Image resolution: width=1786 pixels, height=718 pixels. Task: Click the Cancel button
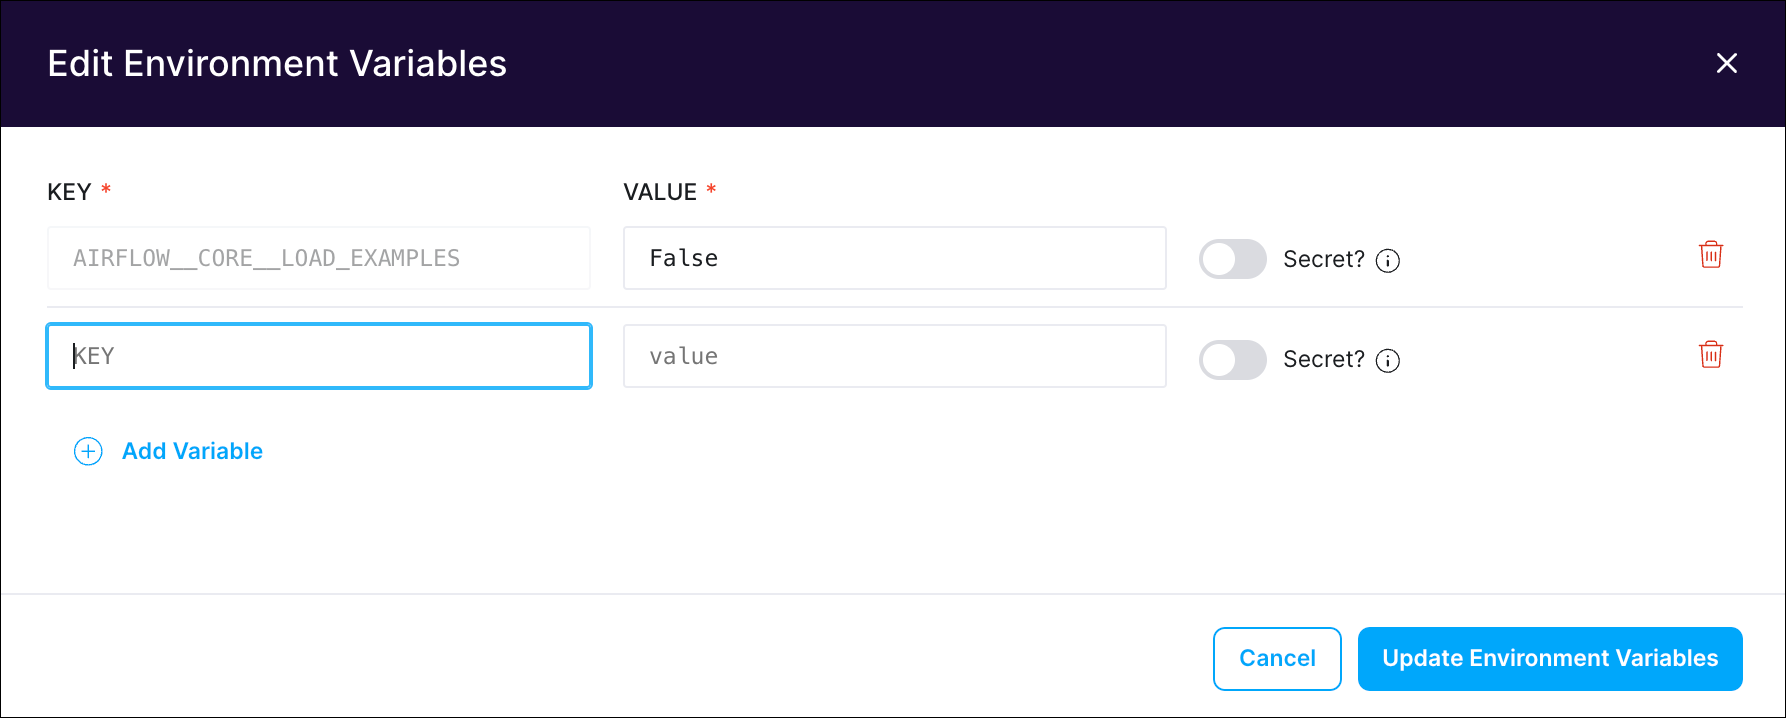pos(1277,658)
